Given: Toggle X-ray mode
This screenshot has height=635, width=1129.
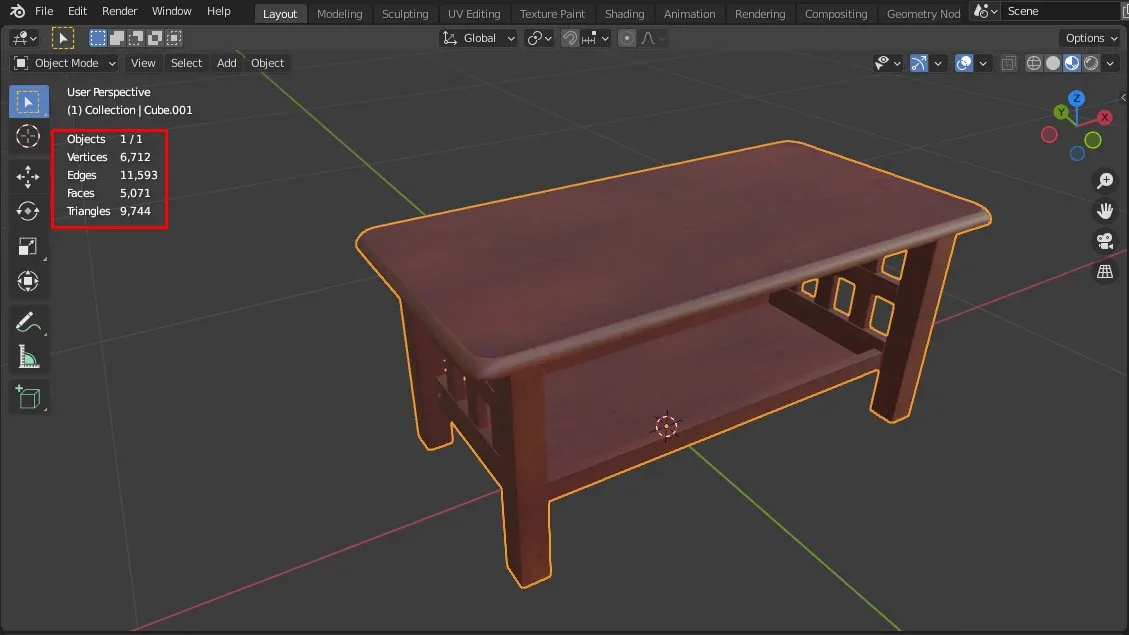Looking at the screenshot, I should 1009,63.
